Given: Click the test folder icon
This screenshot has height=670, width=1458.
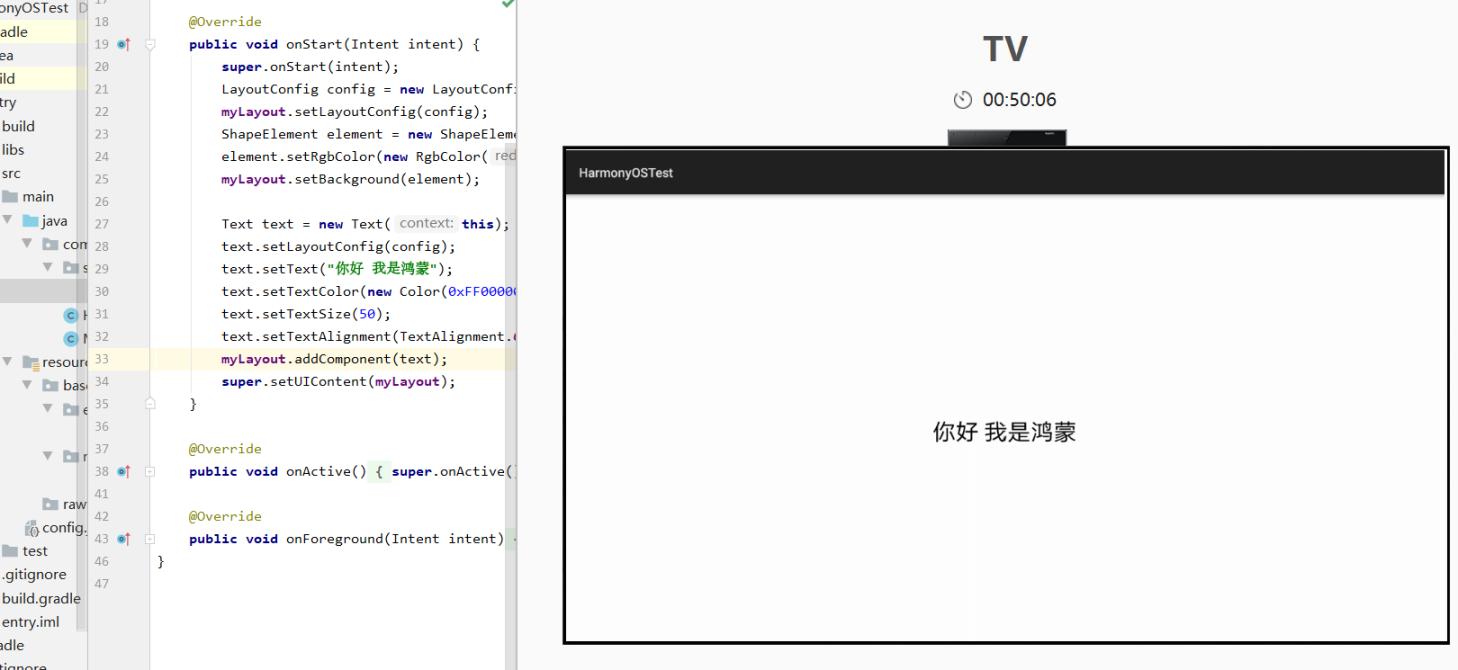Looking at the screenshot, I should tap(9, 551).
